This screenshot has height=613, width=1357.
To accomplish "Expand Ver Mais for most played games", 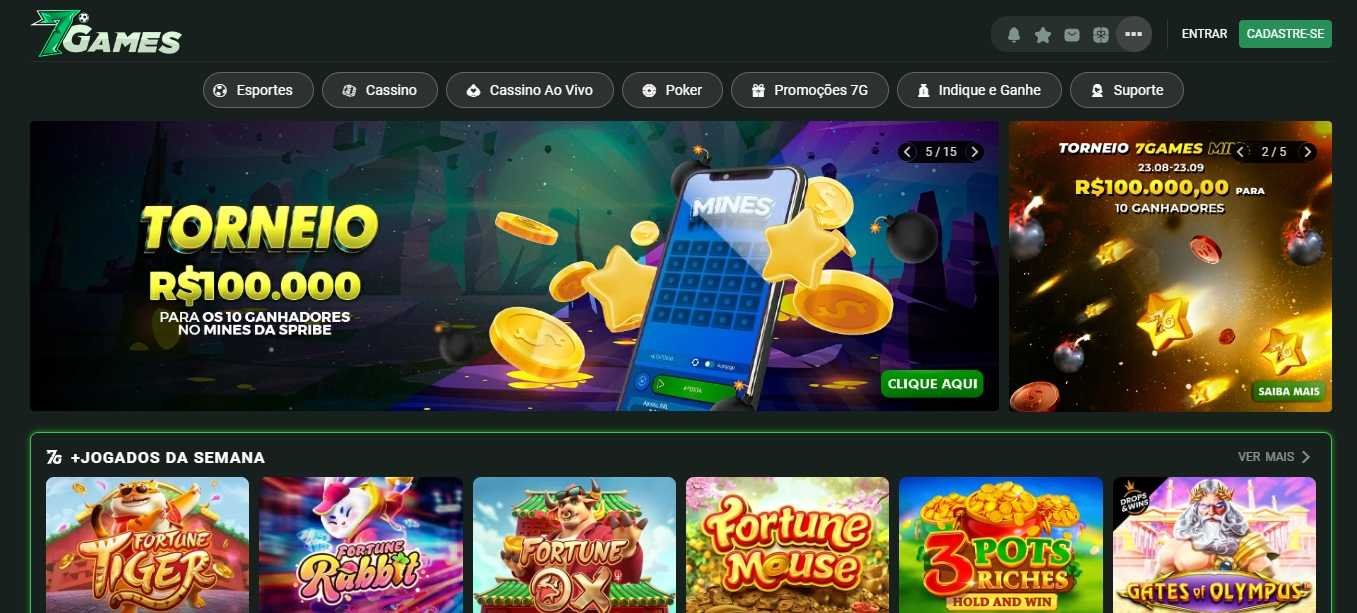I will tap(1274, 457).
